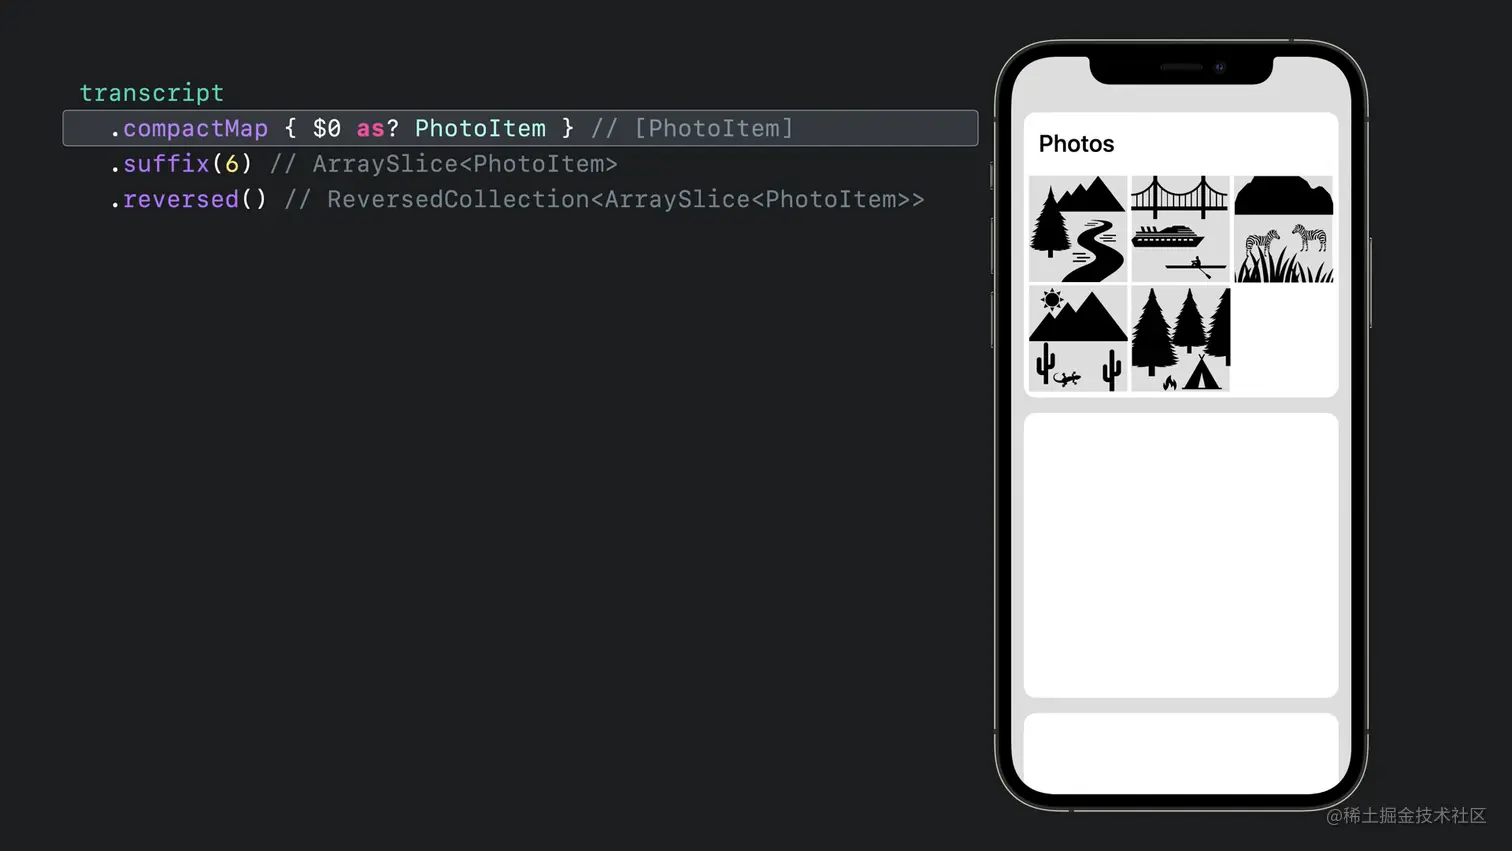
Task: Click the suffix method name
Action: 166,164
